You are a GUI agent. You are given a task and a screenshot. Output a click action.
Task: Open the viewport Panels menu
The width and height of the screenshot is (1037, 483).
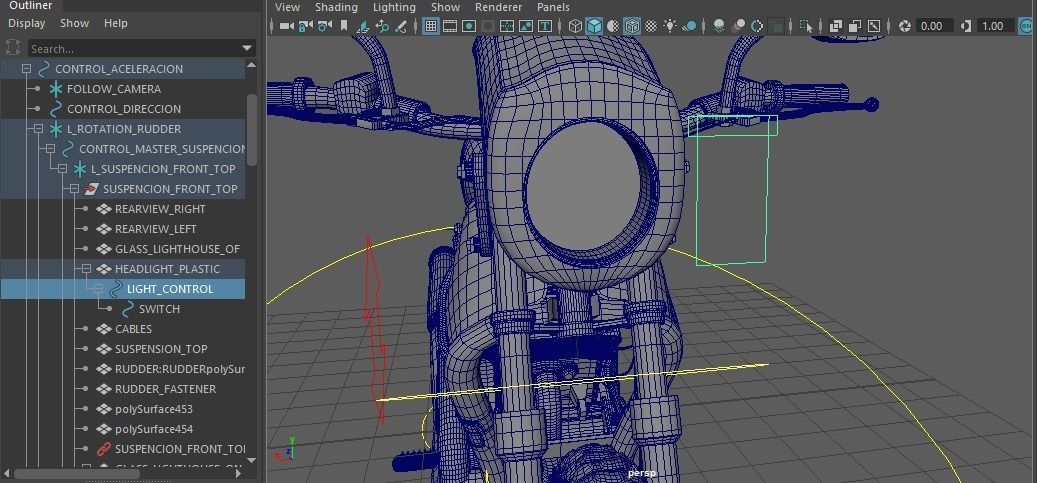tap(553, 7)
